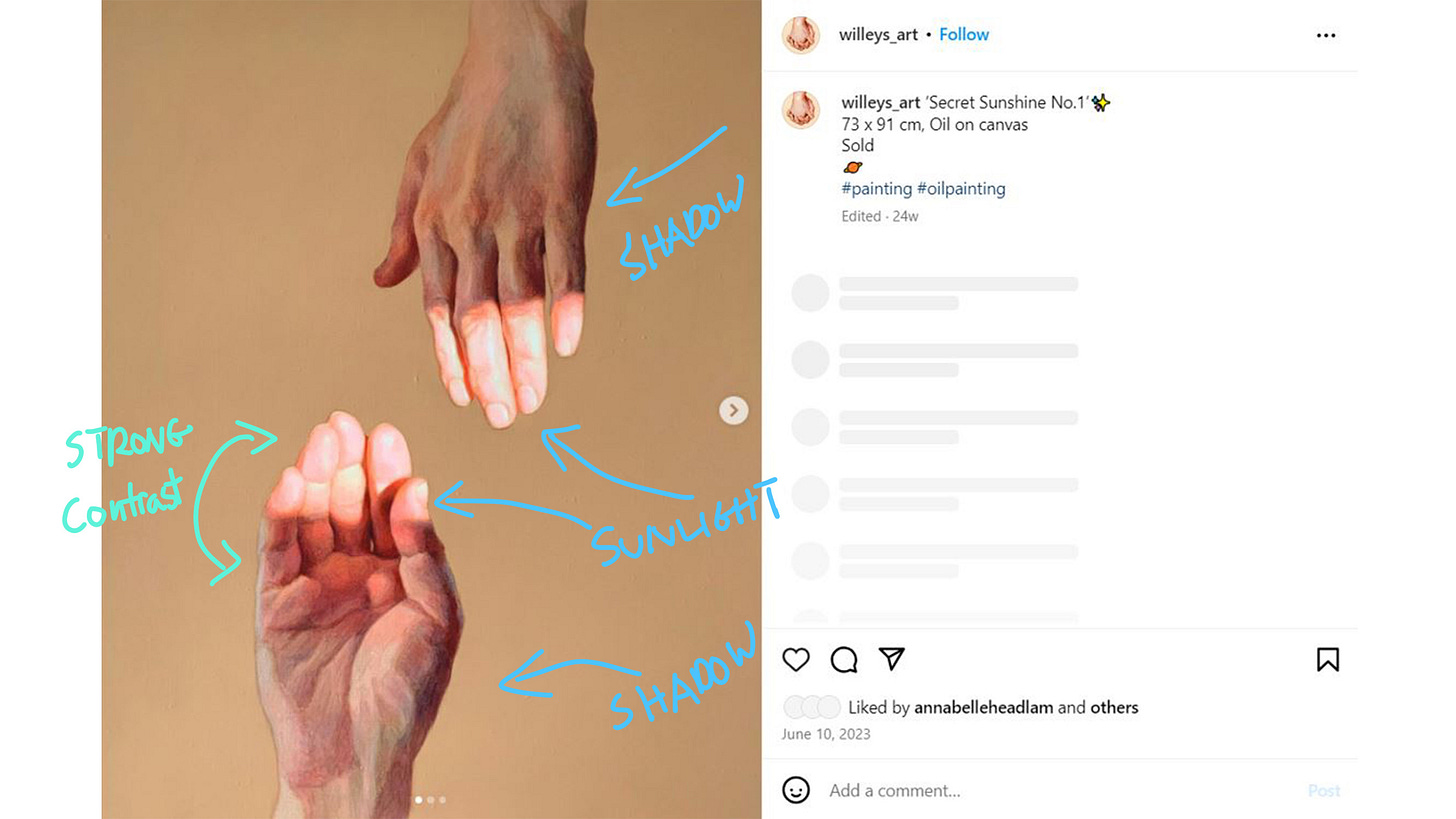The height and width of the screenshot is (819, 1456).
Task: Click the Post comment button
Action: pos(1324,791)
